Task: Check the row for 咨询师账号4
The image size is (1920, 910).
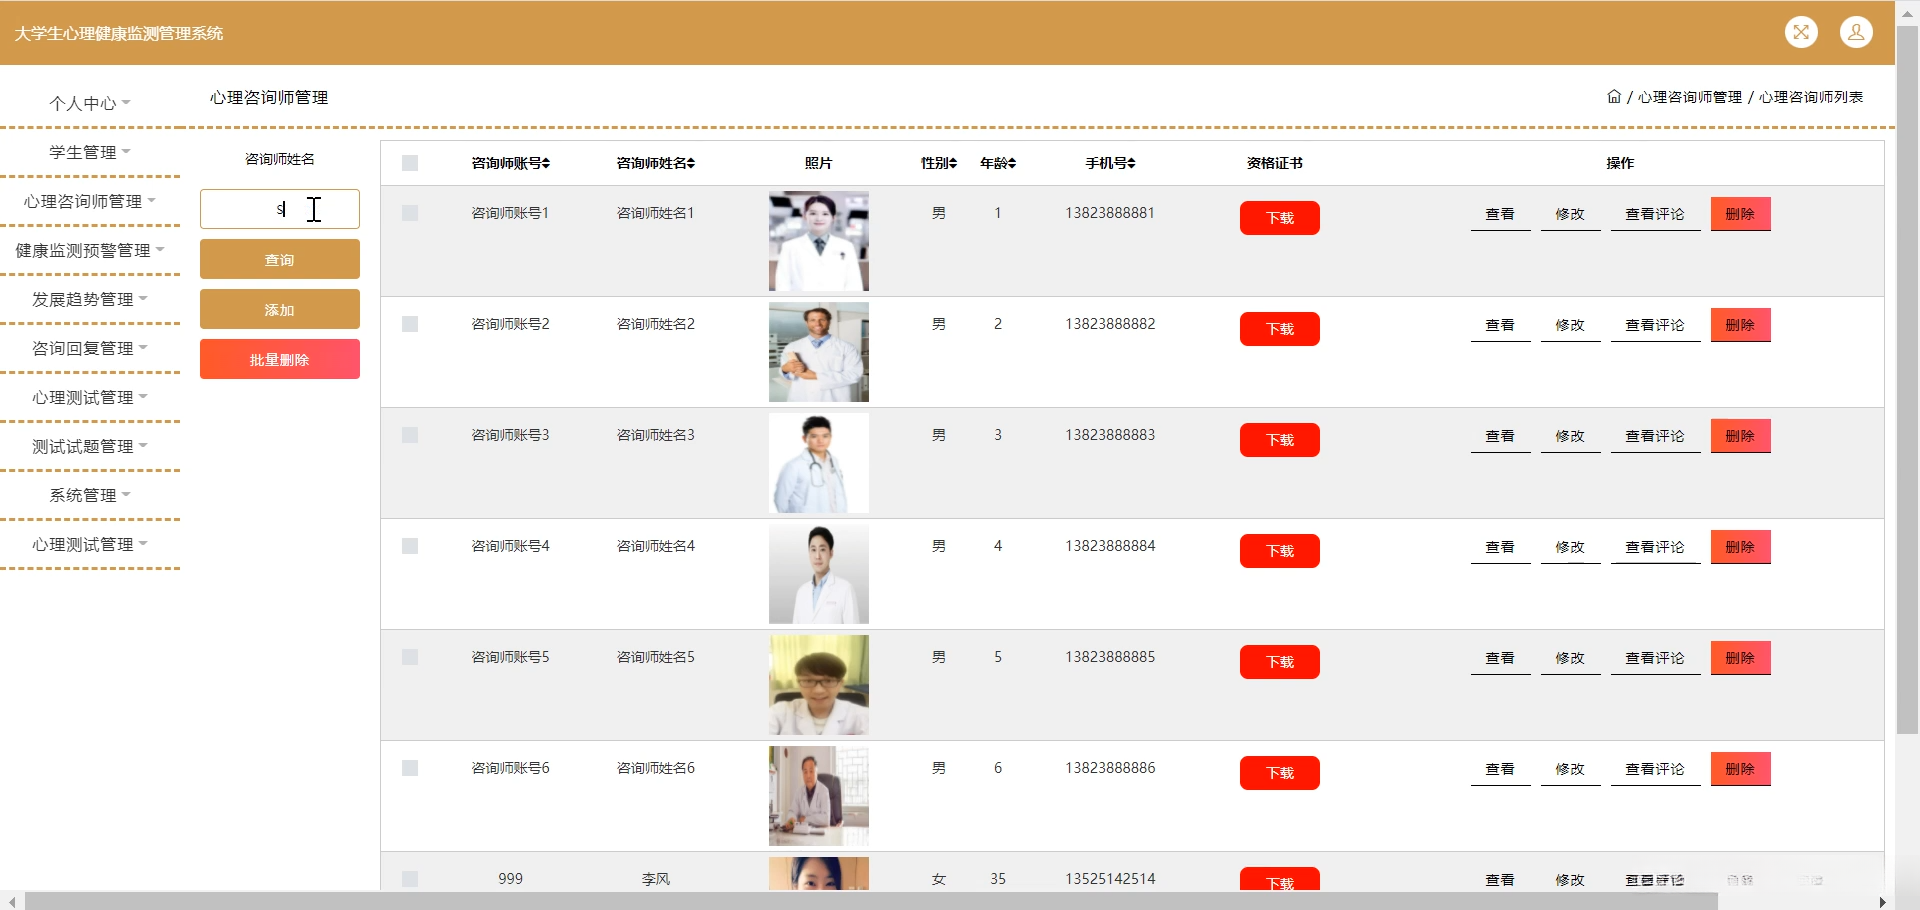Action: pyautogui.click(x=410, y=546)
